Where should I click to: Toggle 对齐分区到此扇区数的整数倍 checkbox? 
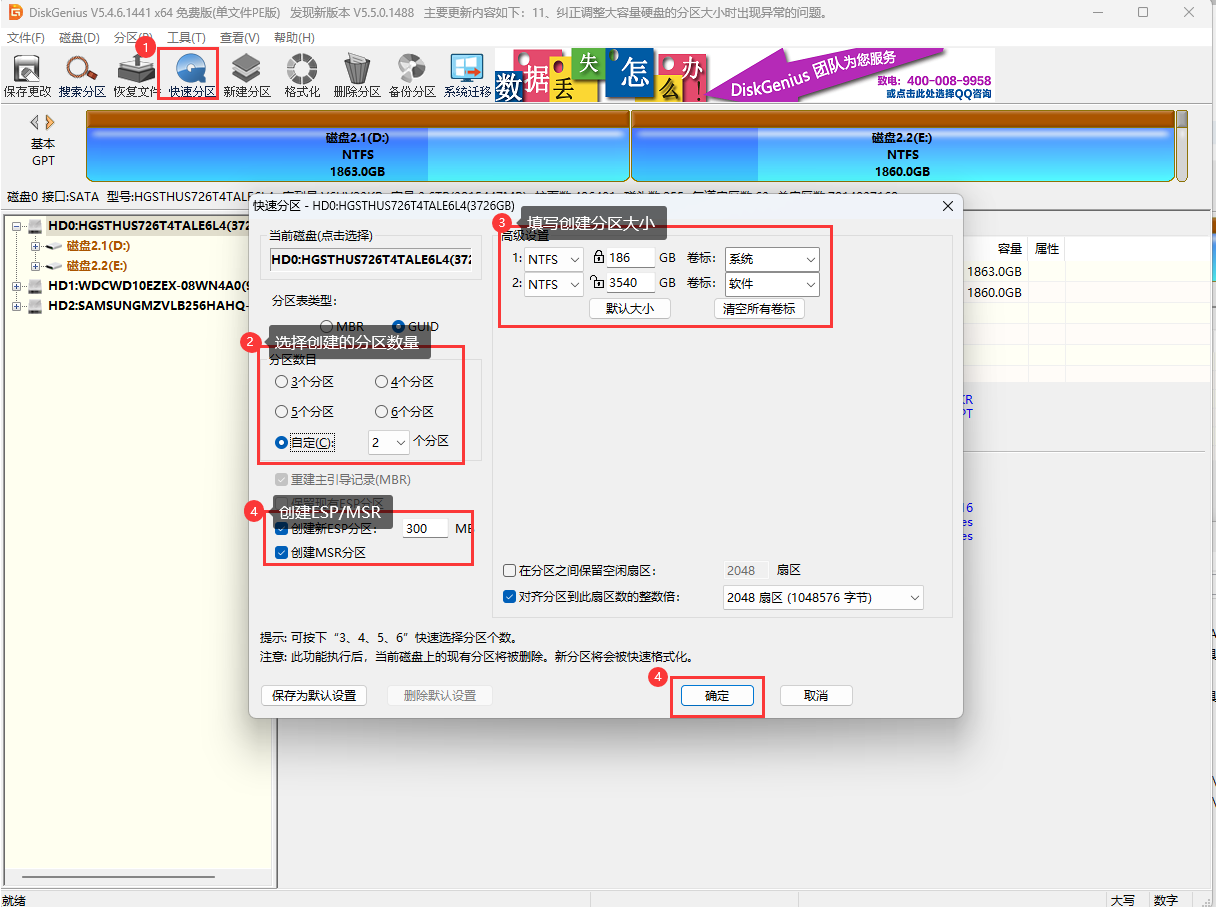pos(509,597)
